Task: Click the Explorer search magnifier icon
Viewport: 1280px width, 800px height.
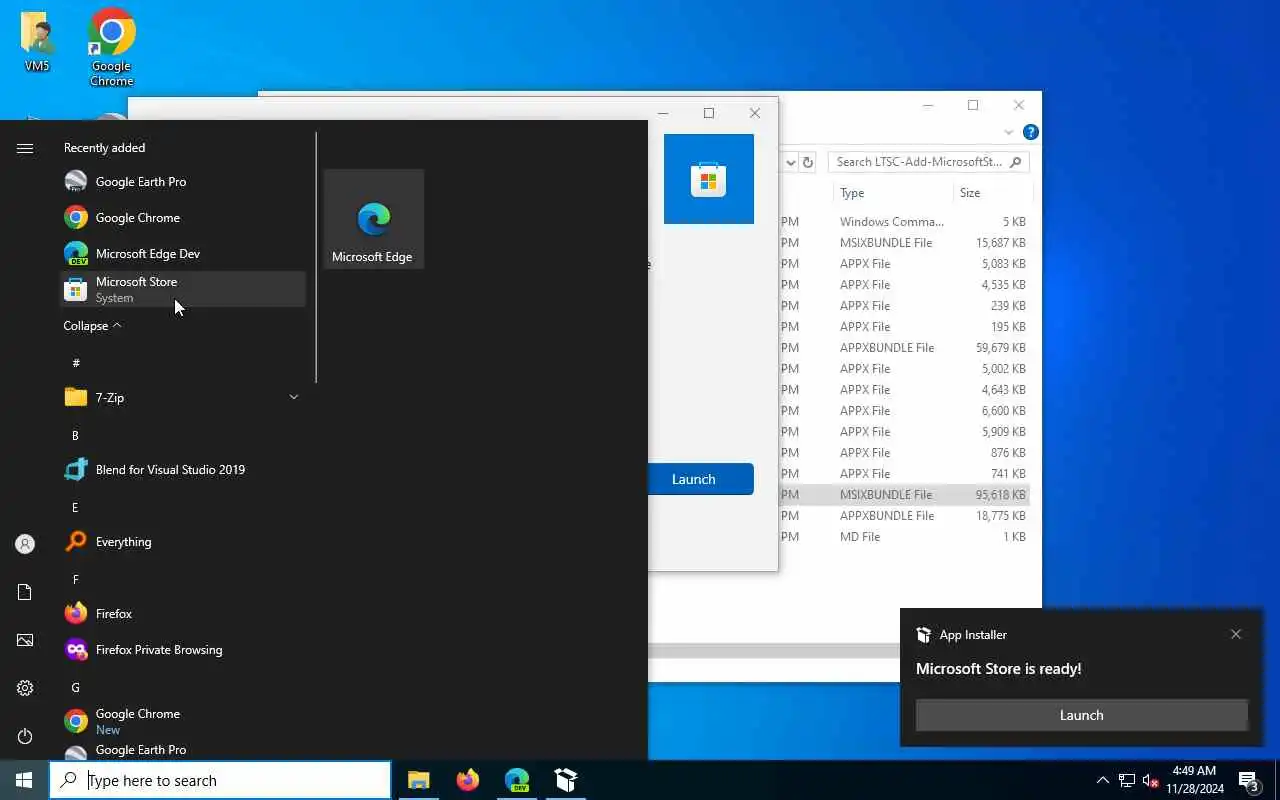Action: (x=1016, y=162)
